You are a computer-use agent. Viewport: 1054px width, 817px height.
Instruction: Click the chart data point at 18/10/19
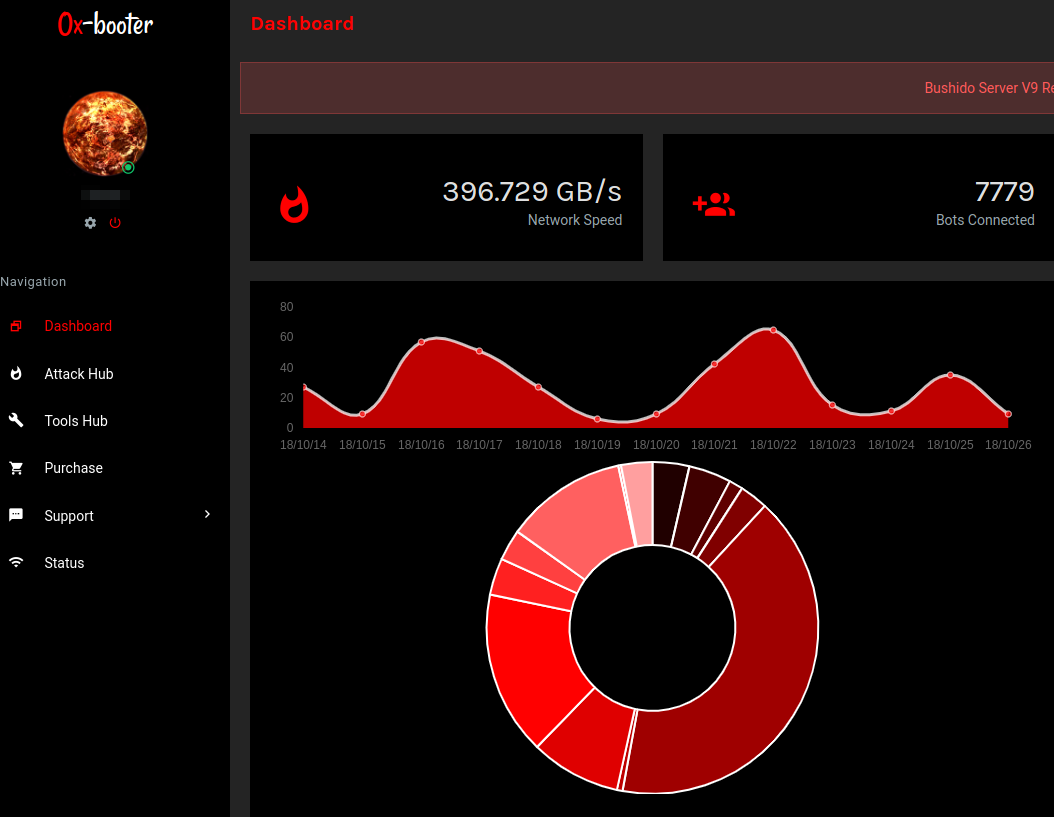tap(598, 419)
